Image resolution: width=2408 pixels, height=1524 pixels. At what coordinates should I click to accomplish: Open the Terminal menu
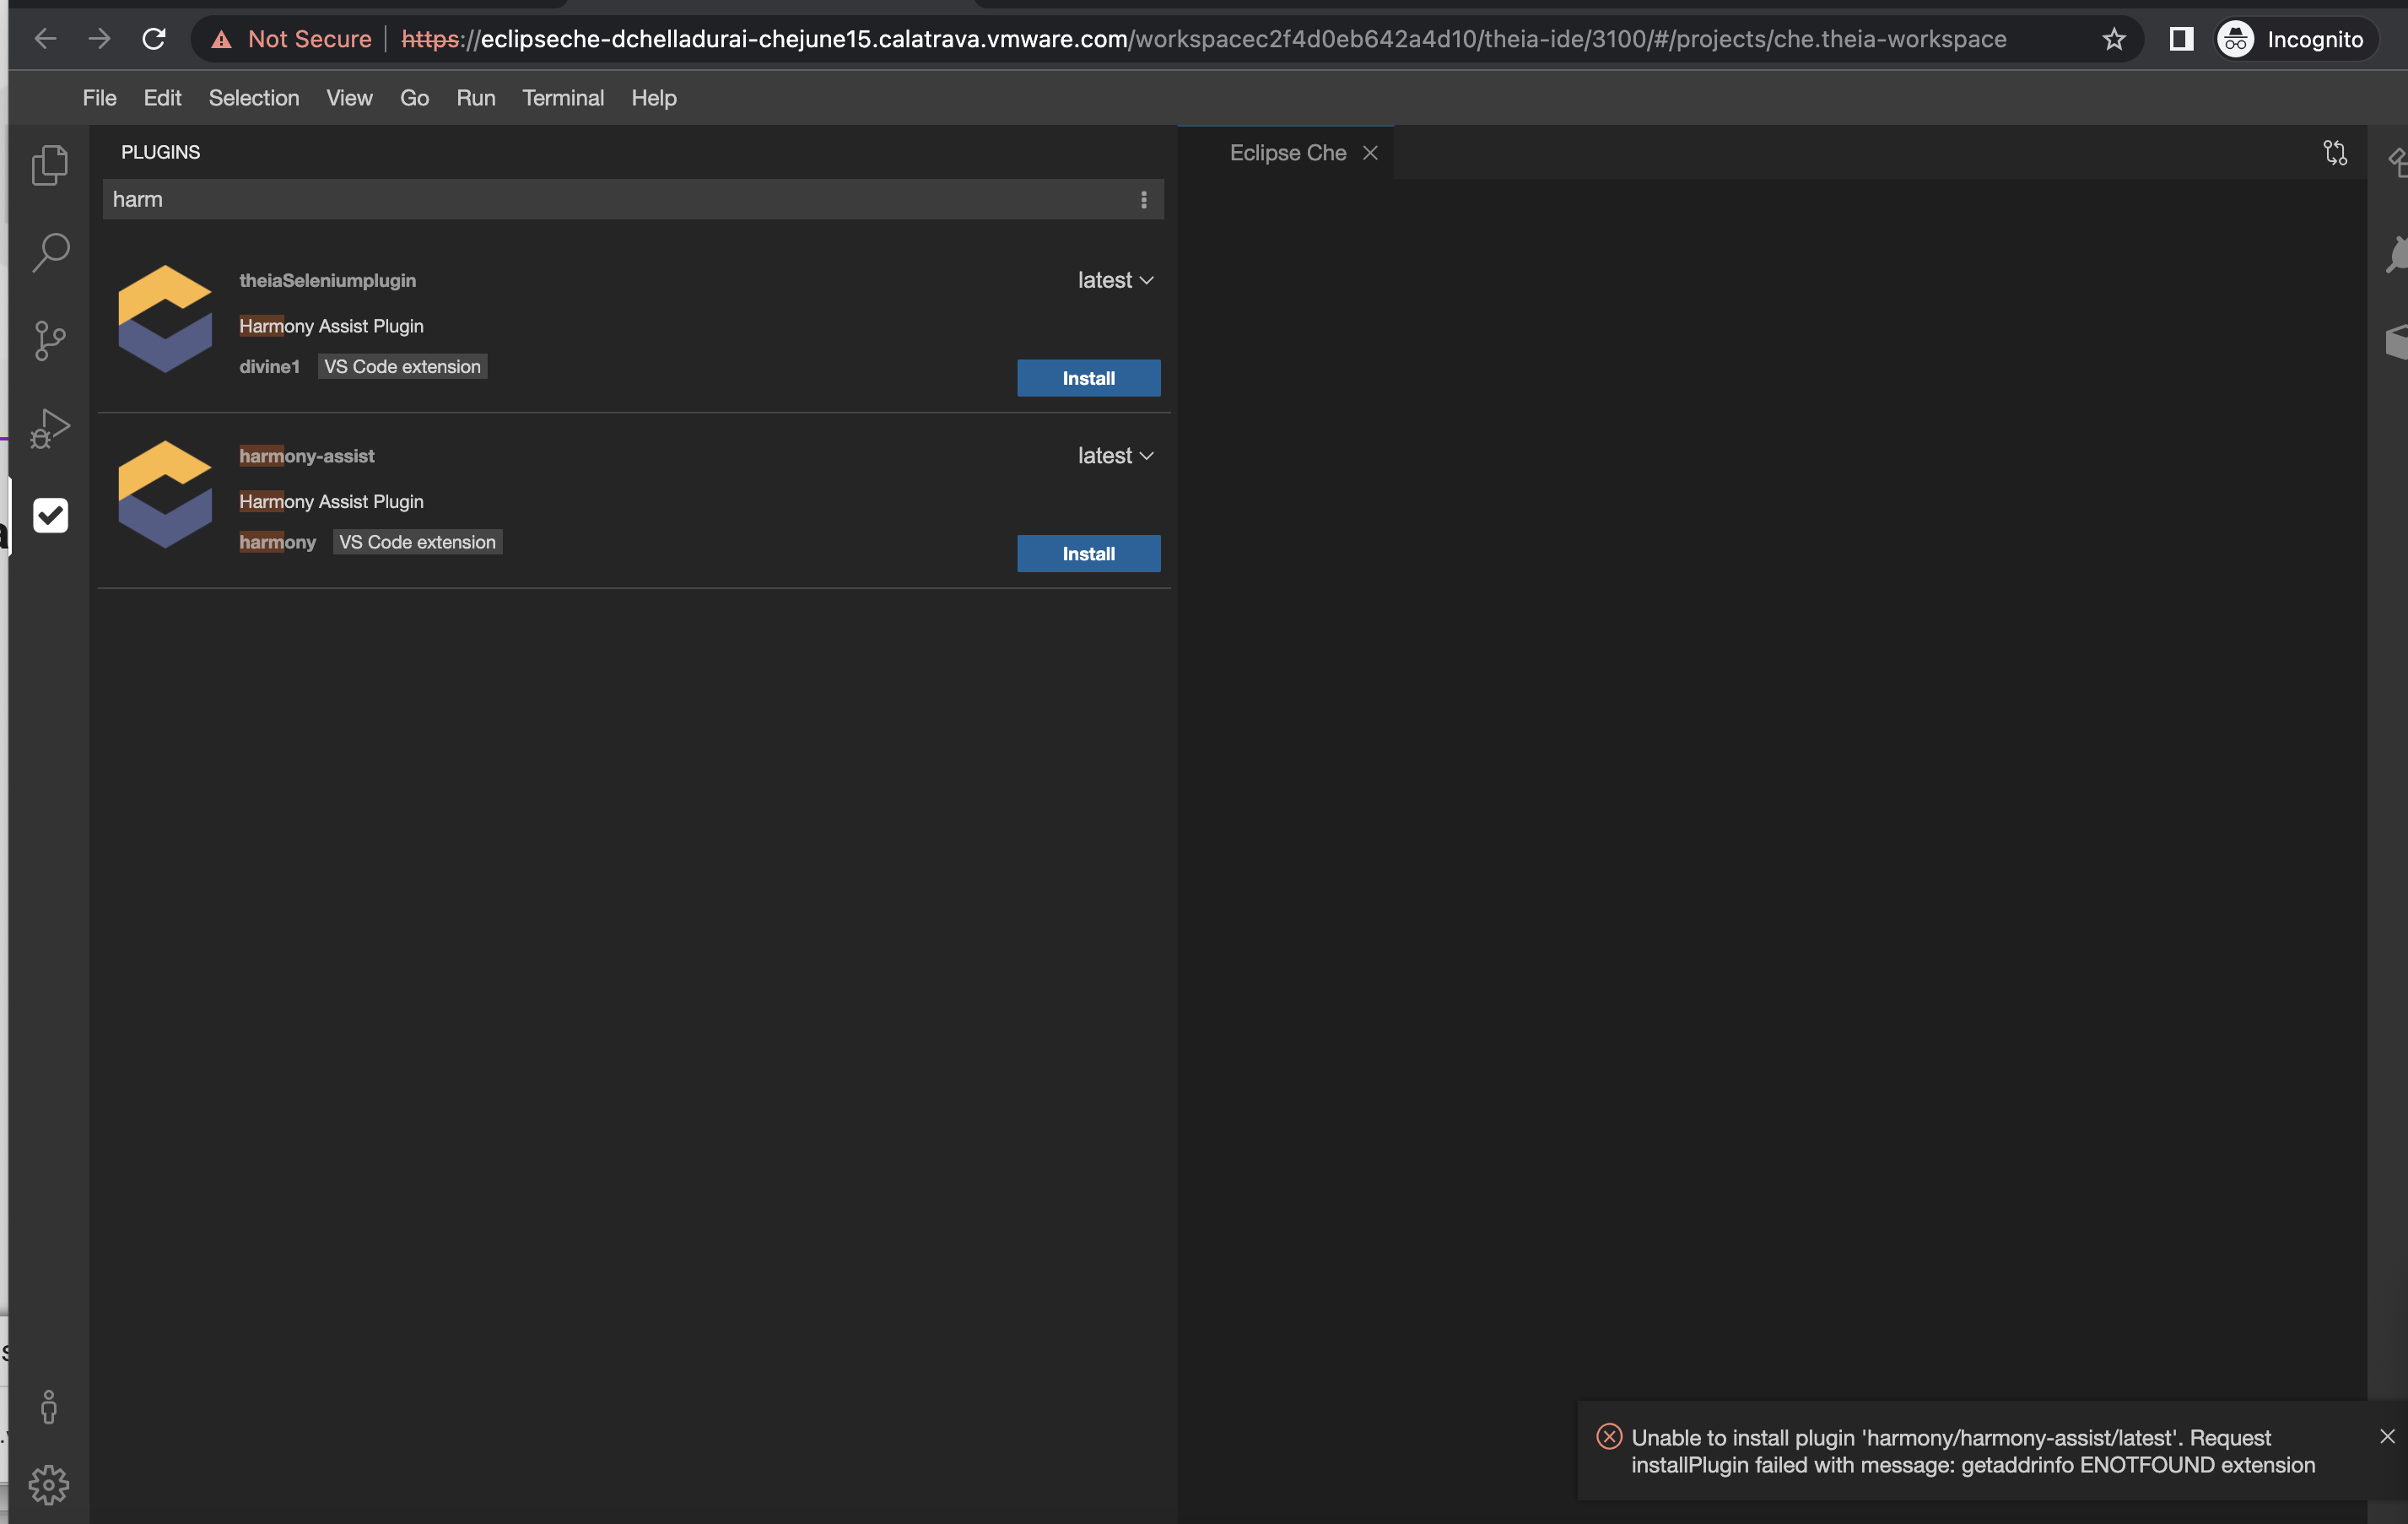coord(563,98)
